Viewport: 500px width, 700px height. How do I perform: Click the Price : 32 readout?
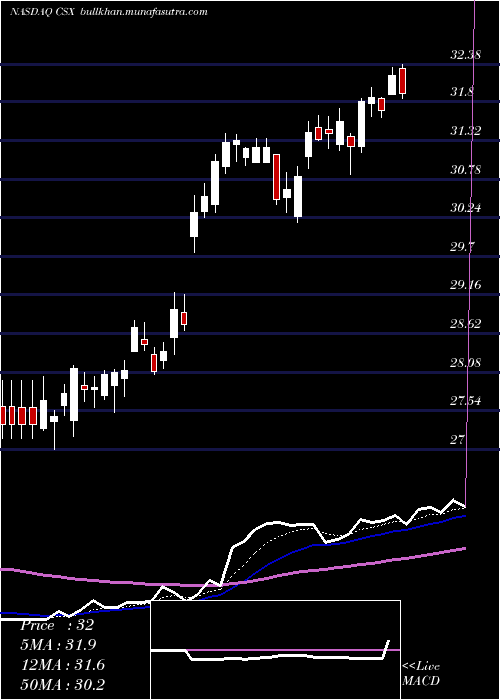click(57, 625)
